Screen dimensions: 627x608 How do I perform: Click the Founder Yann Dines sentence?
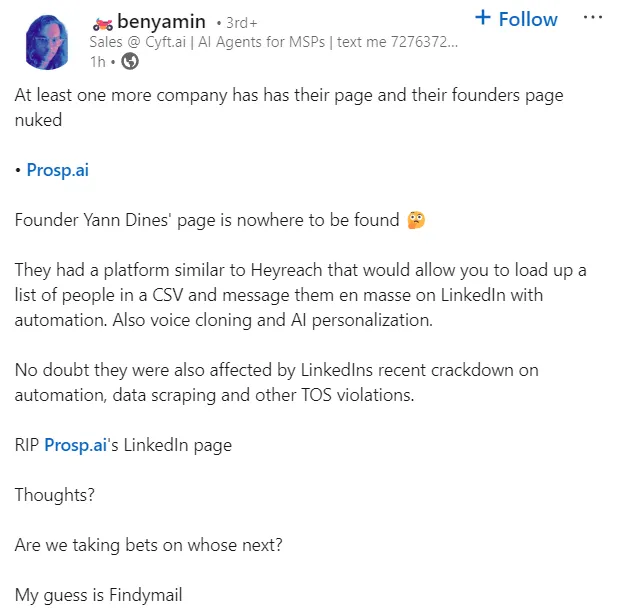[x=207, y=220]
